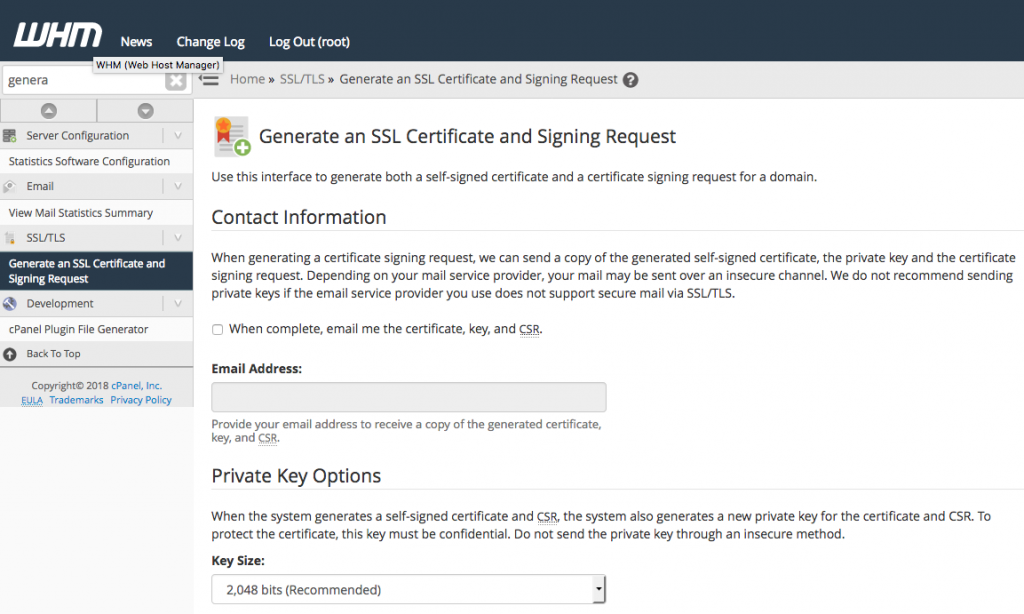1024x614 pixels.
Task: Click the Email Address input field
Action: pos(409,397)
